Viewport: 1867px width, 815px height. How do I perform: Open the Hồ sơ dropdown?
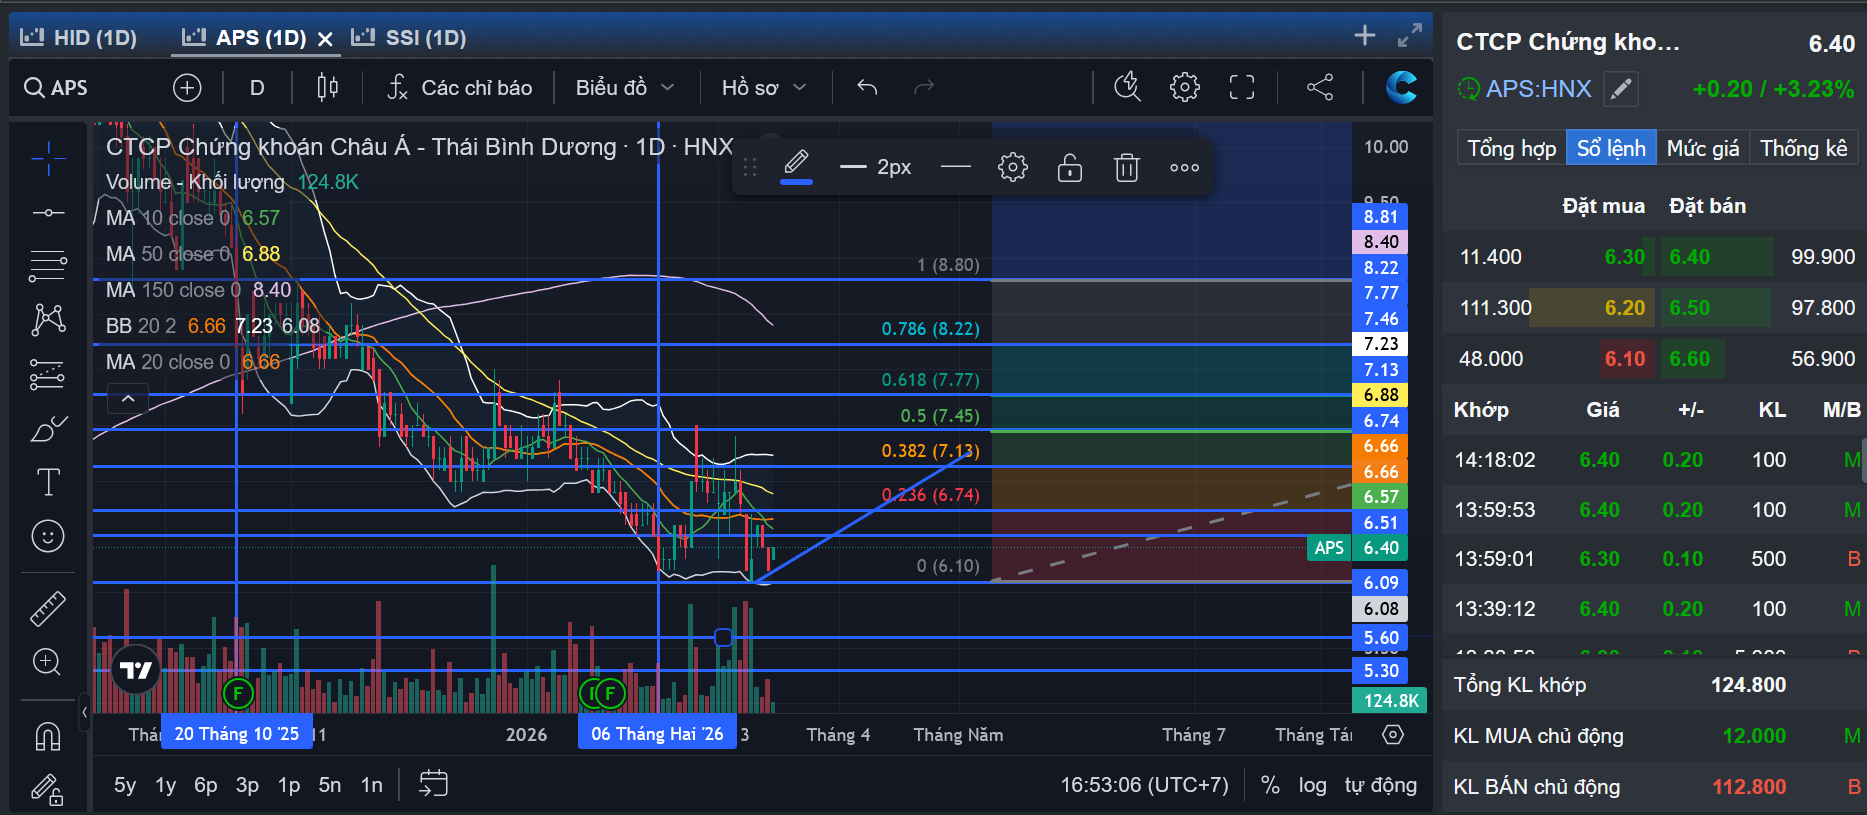[764, 88]
